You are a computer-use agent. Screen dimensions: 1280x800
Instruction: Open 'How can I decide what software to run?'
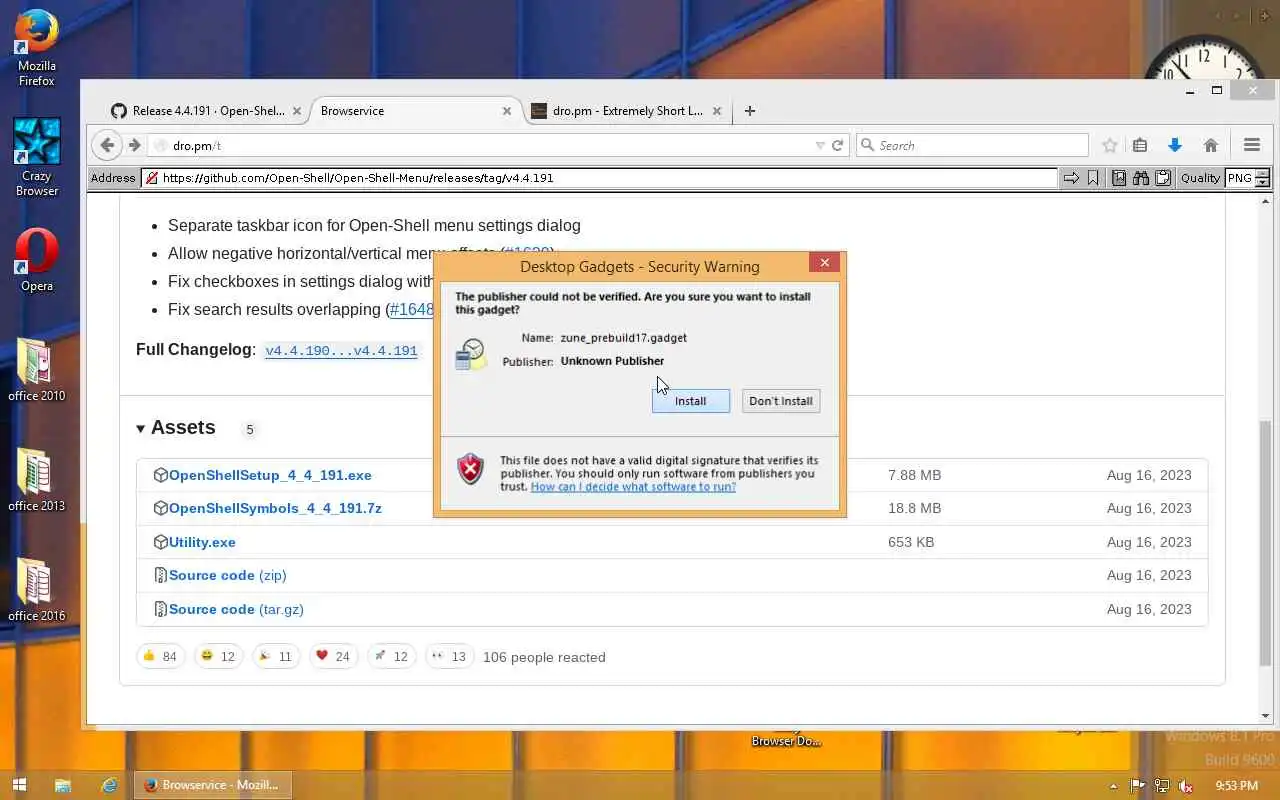(633, 486)
